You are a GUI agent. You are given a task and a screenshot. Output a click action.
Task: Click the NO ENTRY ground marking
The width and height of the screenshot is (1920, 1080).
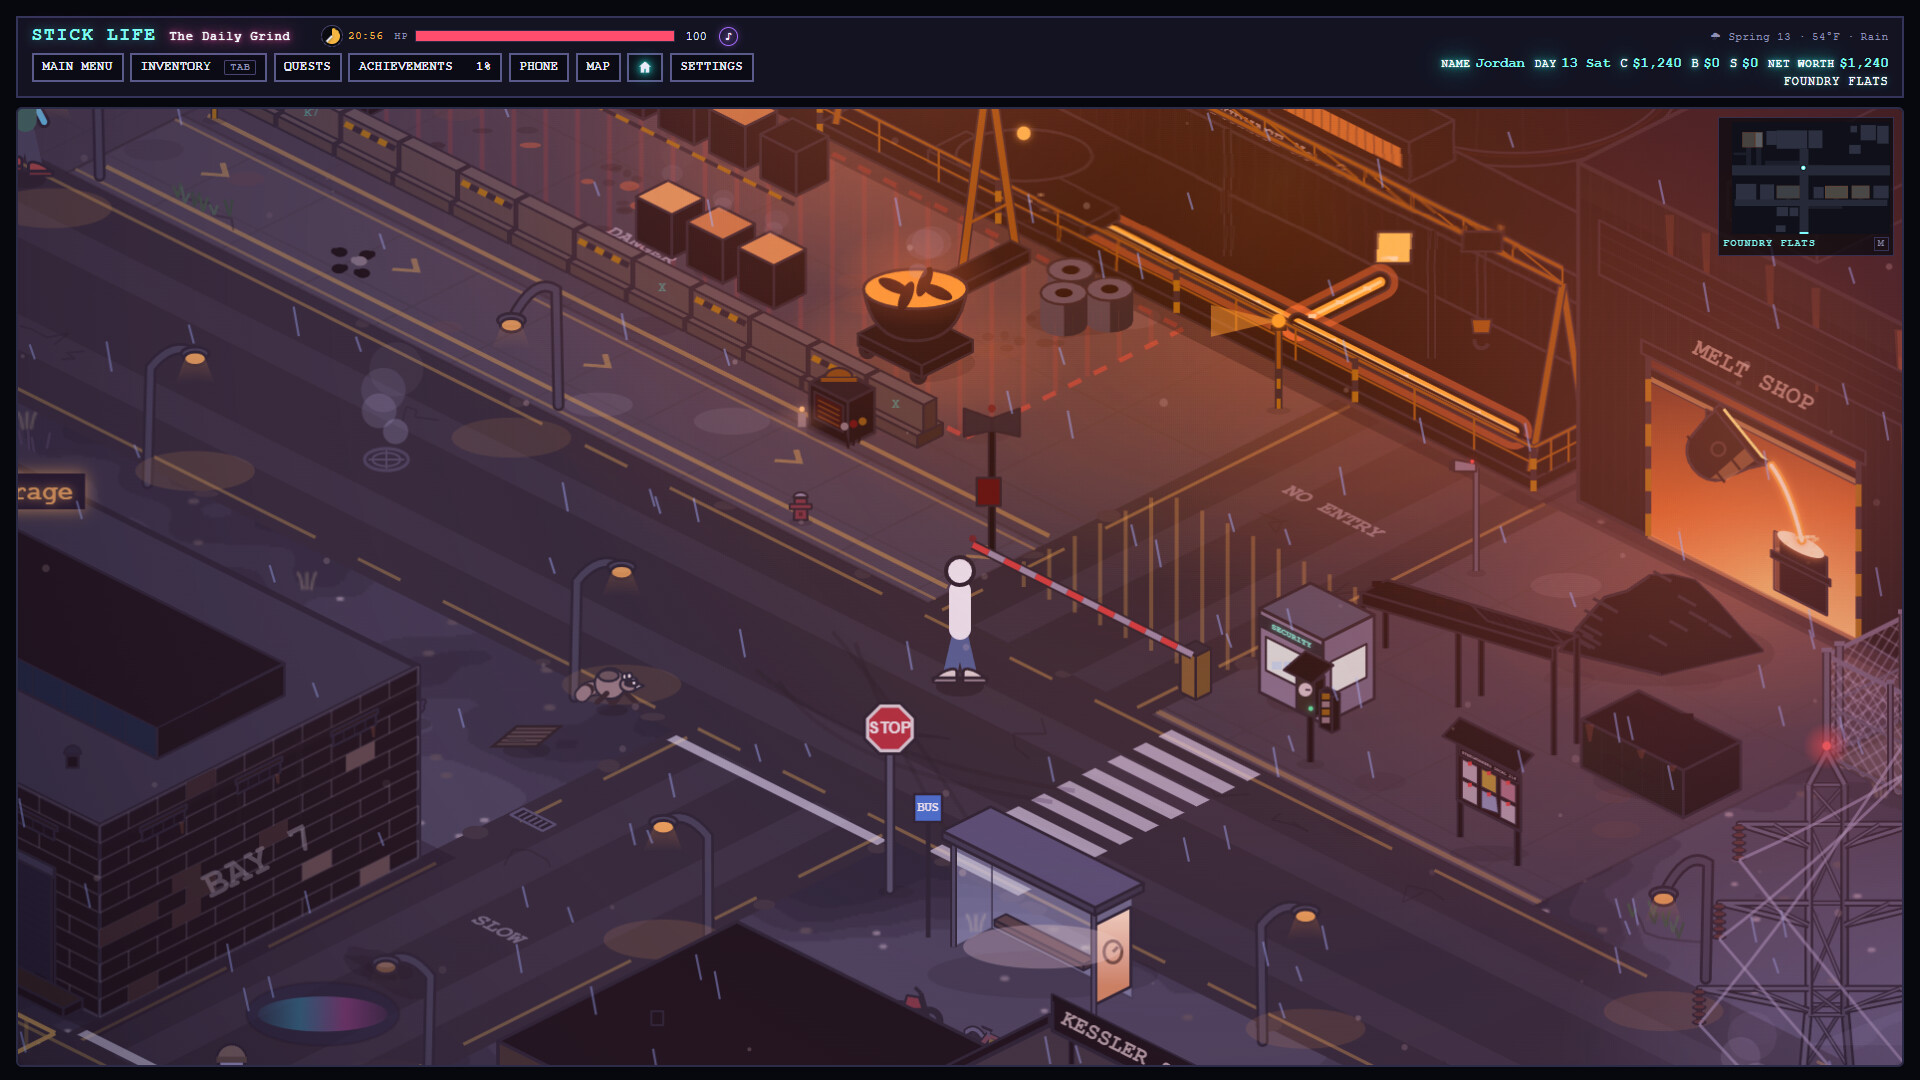(1335, 510)
